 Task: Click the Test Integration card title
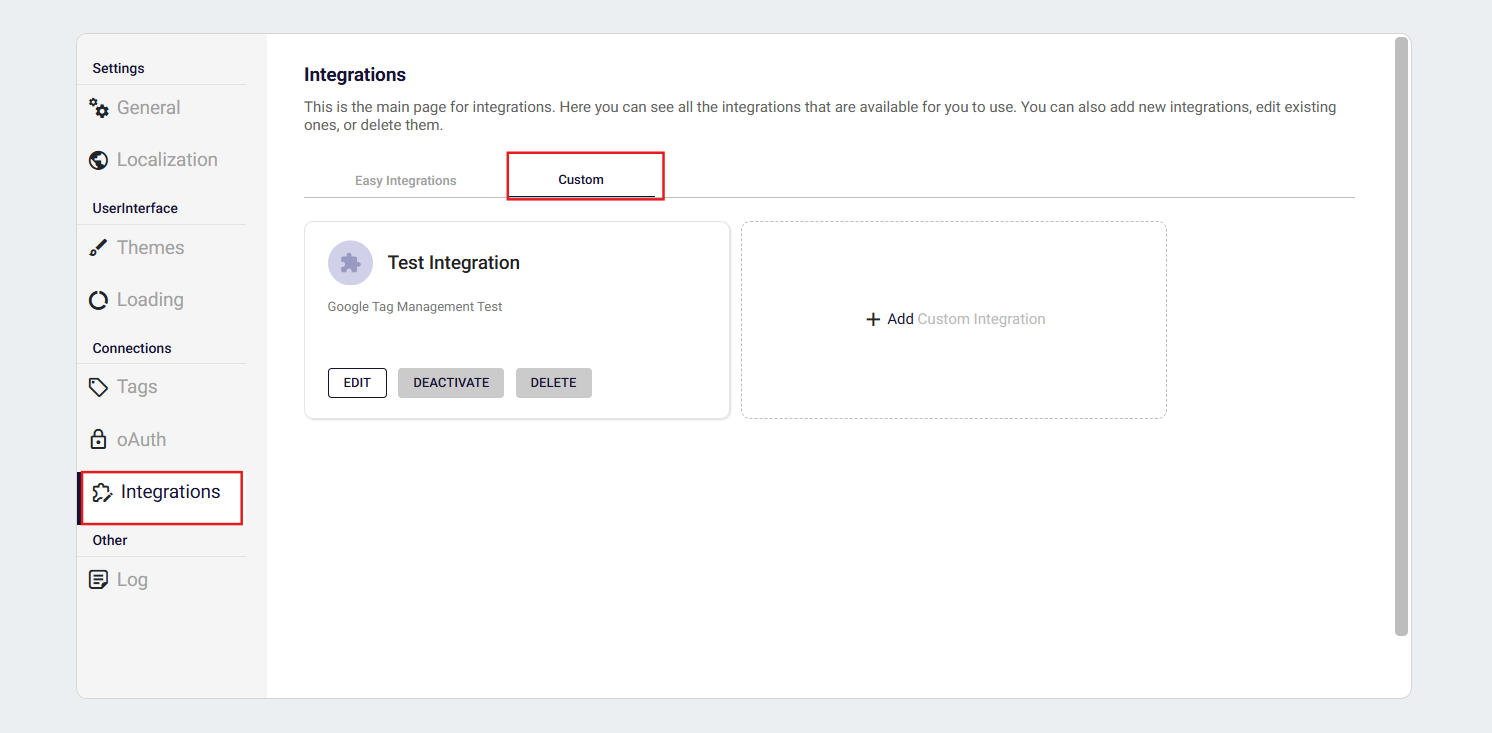click(453, 263)
